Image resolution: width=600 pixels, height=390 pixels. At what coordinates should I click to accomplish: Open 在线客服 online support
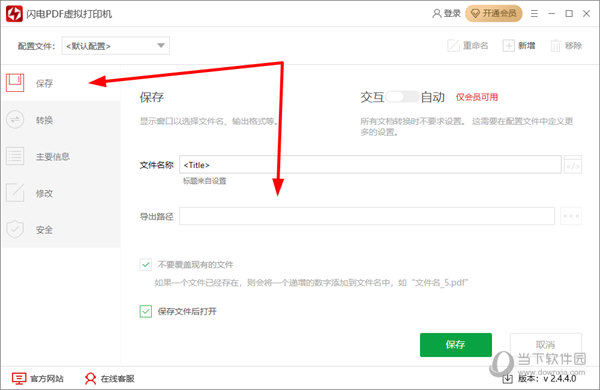click(x=109, y=379)
